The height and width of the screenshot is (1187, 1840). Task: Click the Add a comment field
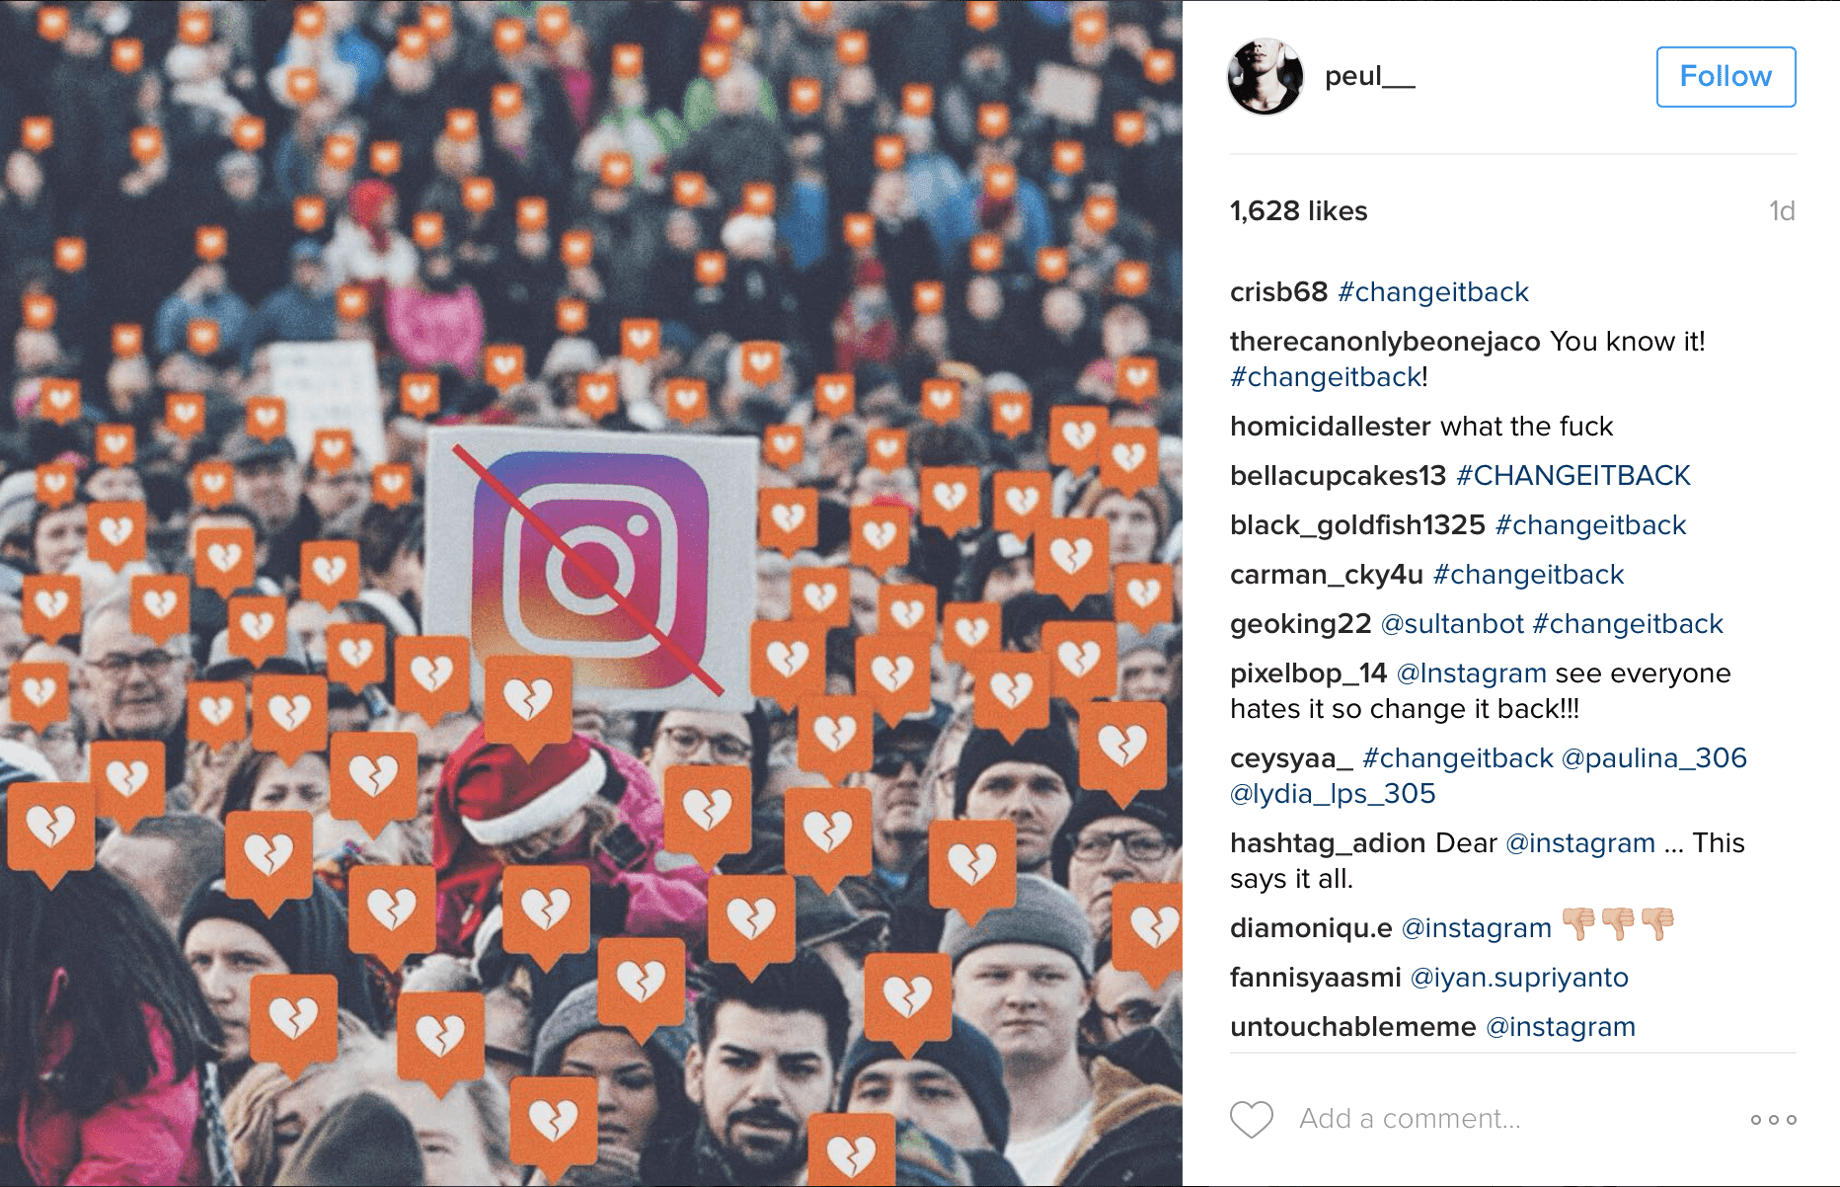[x=1409, y=1118]
